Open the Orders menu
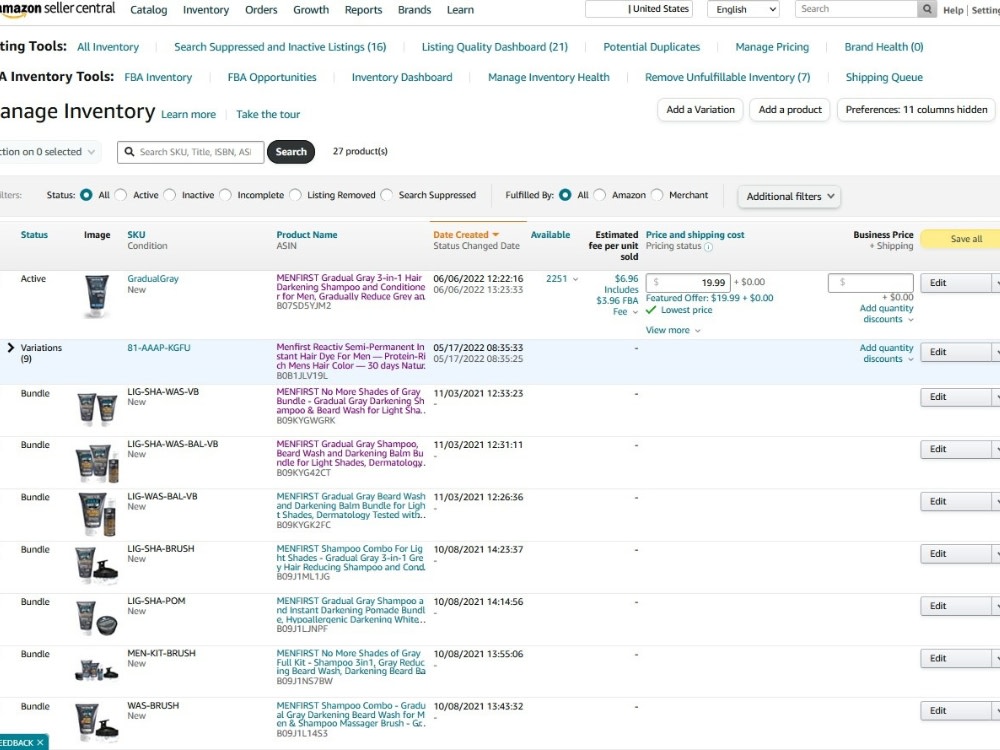Screen dimensions: 1000x750 (x=261, y=10)
